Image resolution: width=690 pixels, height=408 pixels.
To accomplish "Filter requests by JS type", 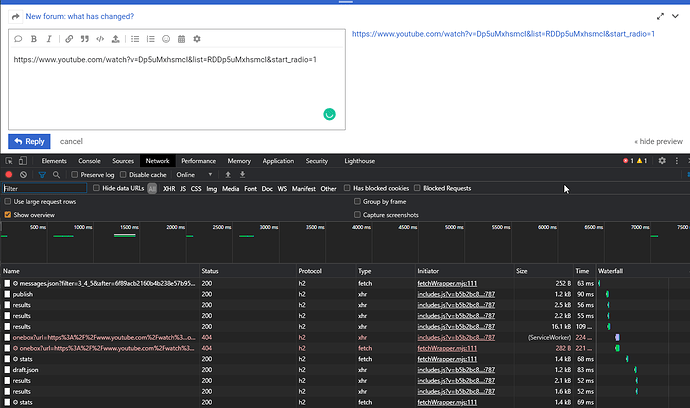I will [x=183, y=188].
